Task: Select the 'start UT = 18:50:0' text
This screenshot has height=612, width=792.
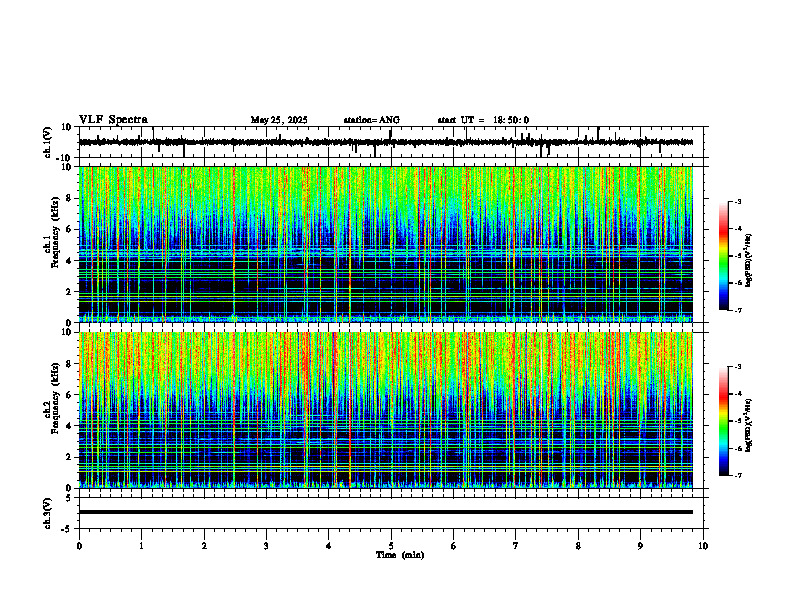Action: pos(483,120)
